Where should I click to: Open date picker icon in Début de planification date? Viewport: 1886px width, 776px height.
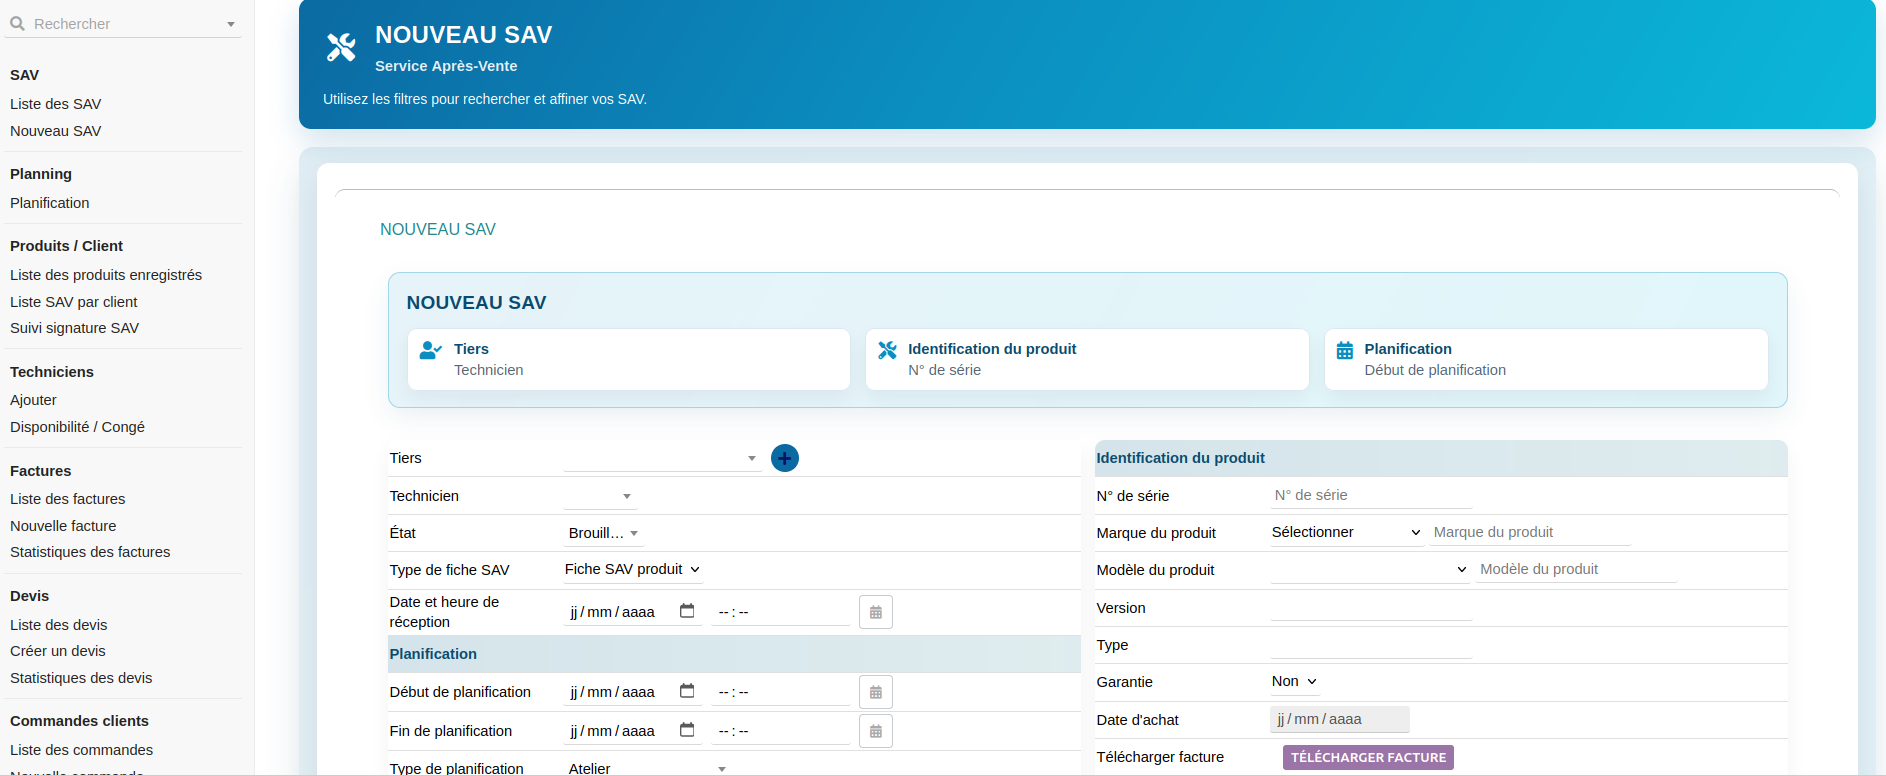pyautogui.click(x=687, y=691)
